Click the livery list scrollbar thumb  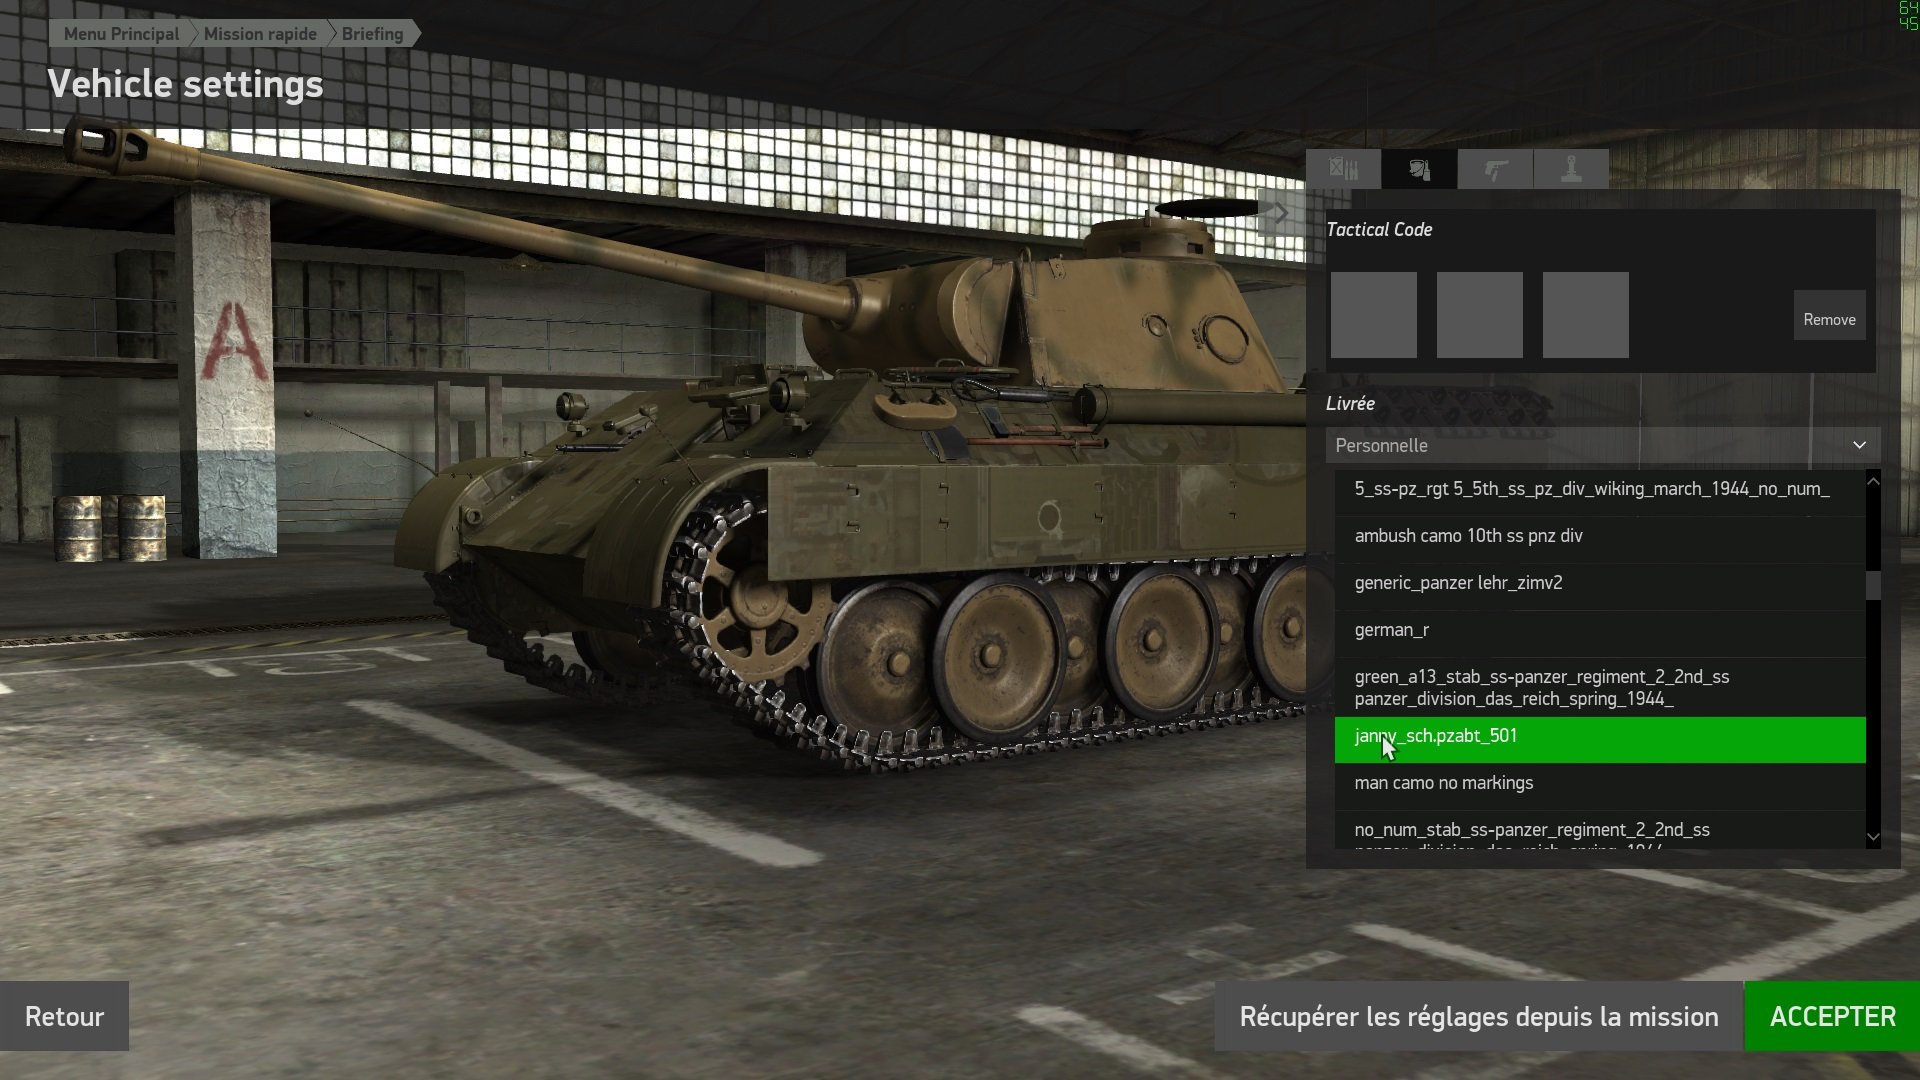[1873, 585]
